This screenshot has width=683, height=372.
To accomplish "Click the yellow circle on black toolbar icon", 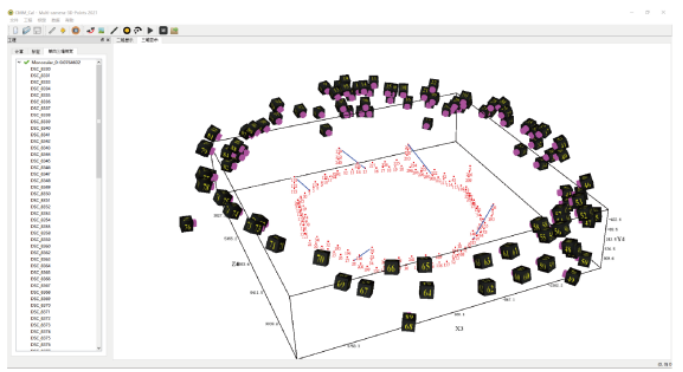I will [127, 30].
